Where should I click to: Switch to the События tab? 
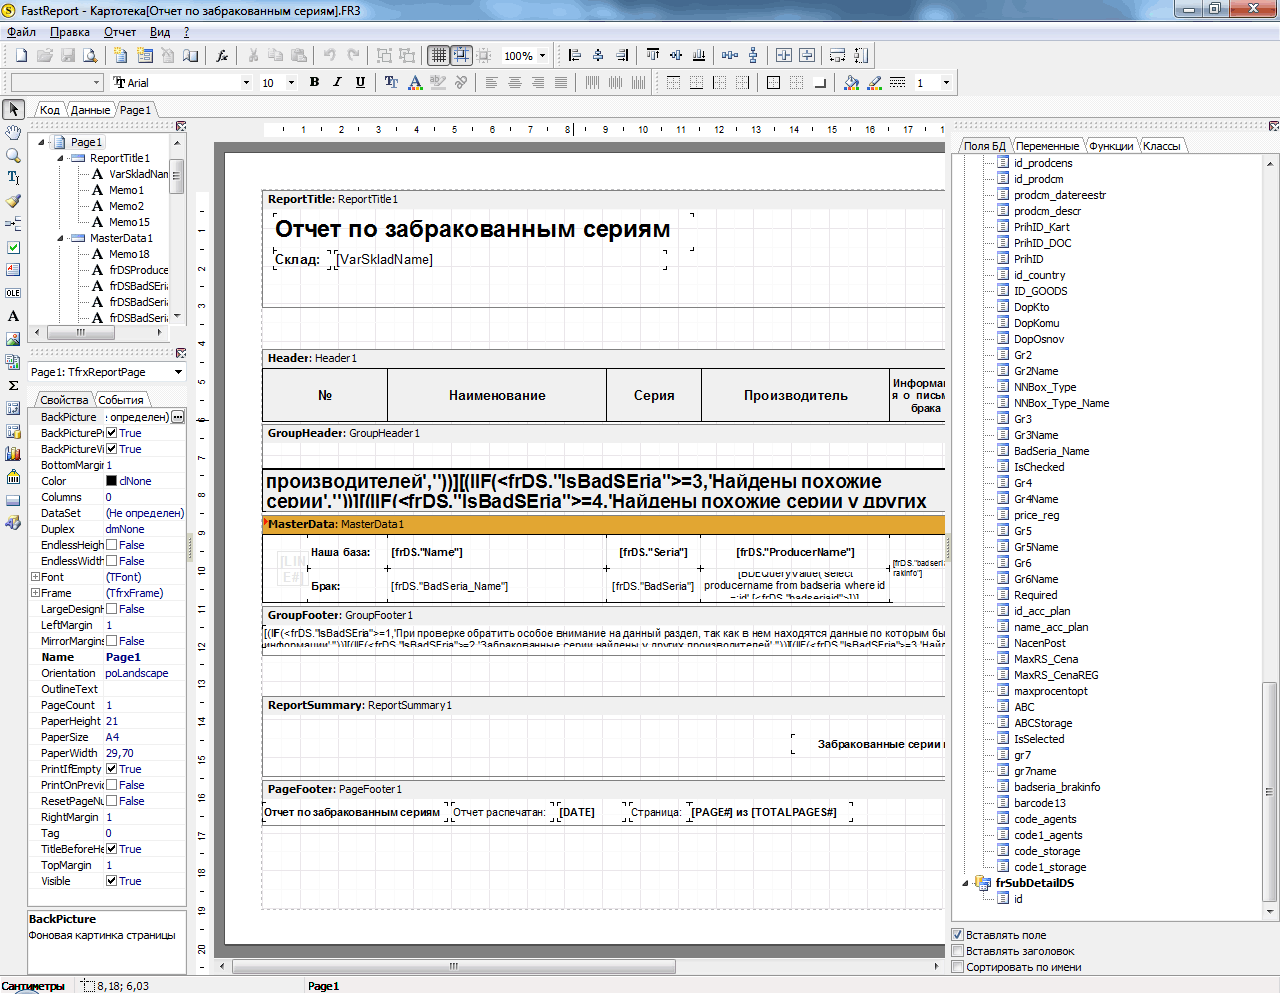[x=120, y=400]
